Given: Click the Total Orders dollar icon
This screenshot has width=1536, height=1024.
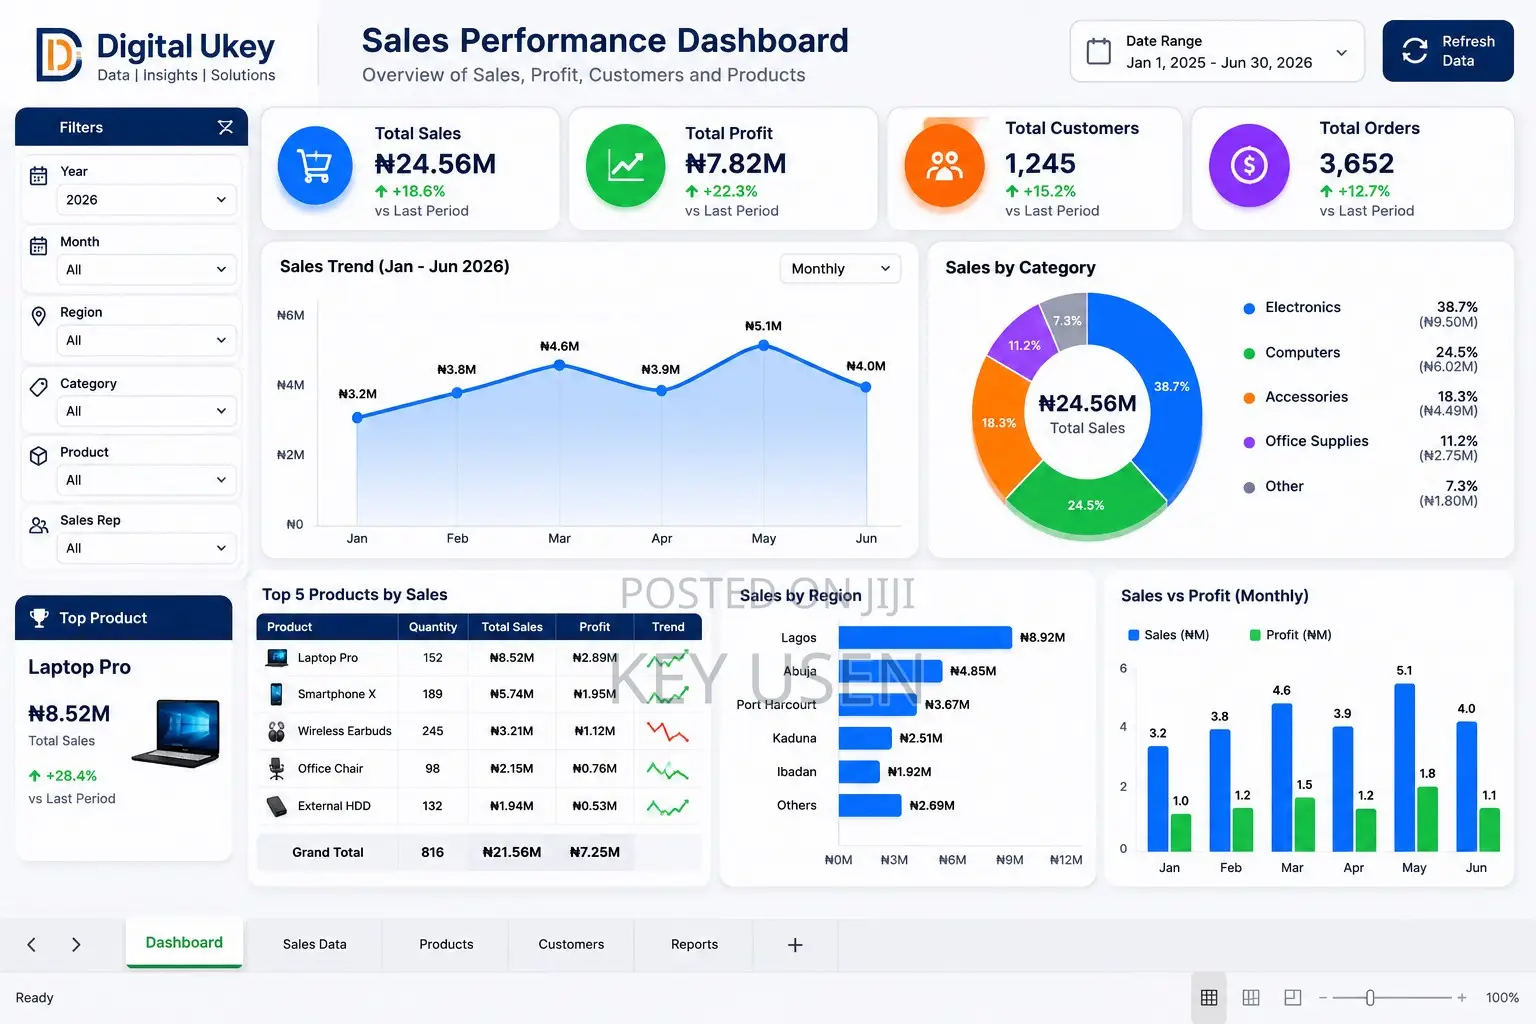Looking at the screenshot, I should pyautogui.click(x=1249, y=165).
